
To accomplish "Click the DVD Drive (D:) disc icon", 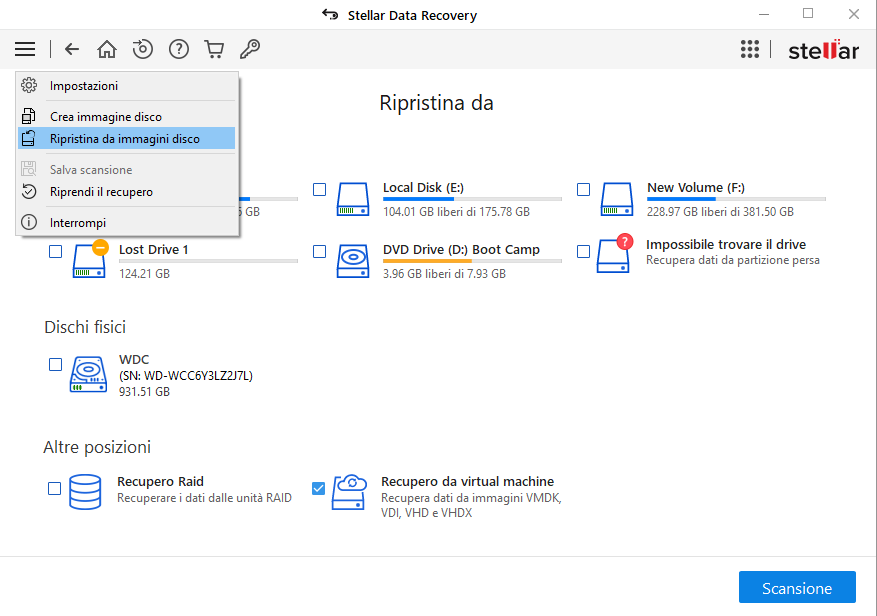I will (353, 261).
